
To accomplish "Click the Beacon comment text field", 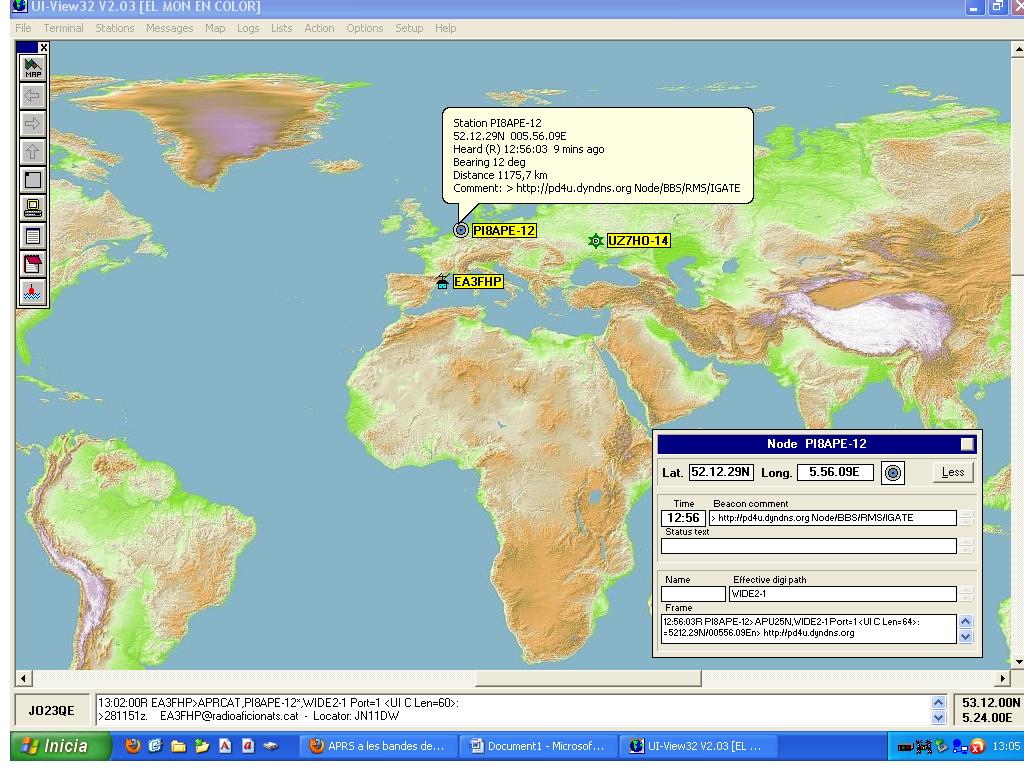I will (x=832, y=518).
